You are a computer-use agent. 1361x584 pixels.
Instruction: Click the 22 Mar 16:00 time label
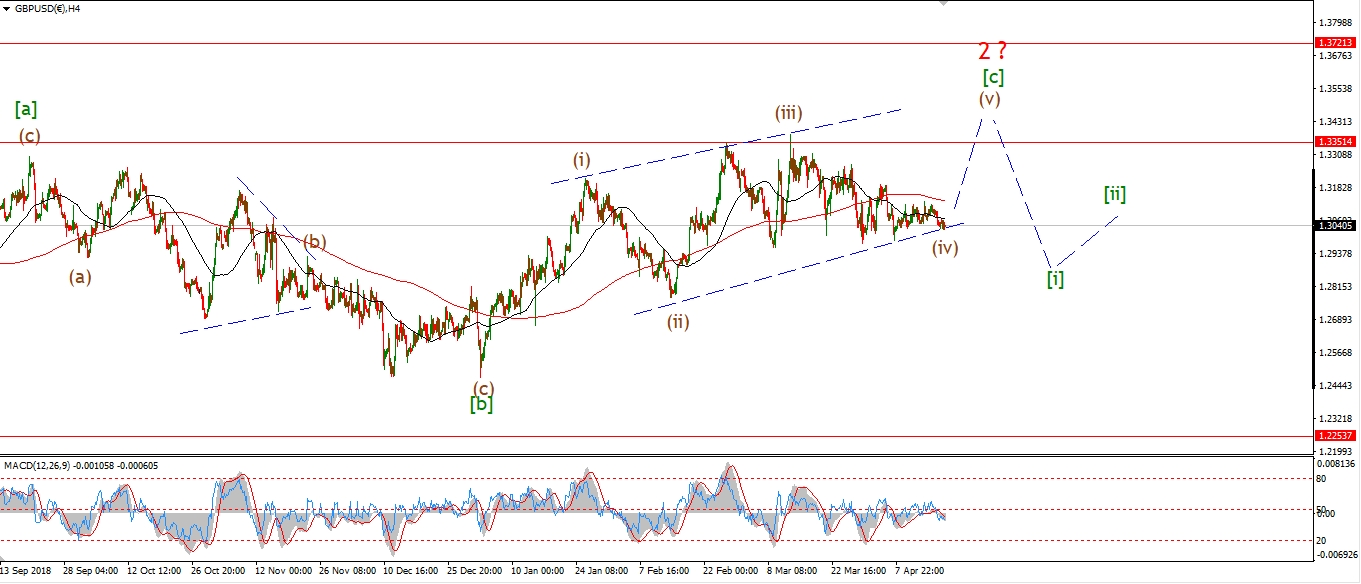[858, 573]
